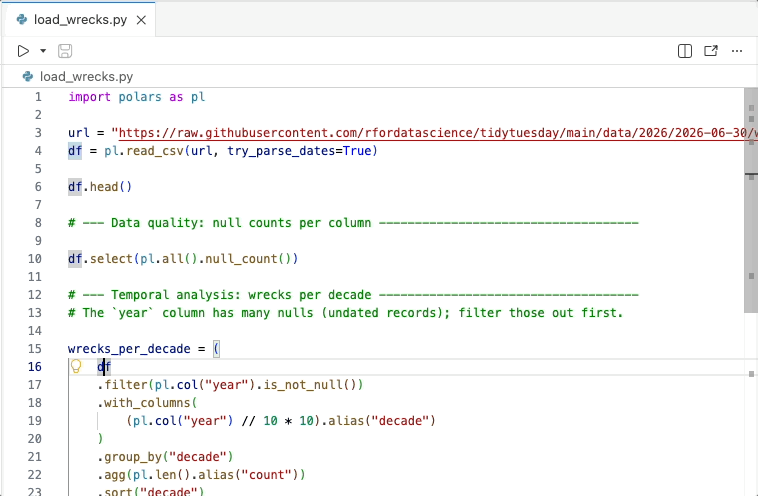
Task: Click the lightbulb code action on line 16
Action: click(x=76, y=366)
